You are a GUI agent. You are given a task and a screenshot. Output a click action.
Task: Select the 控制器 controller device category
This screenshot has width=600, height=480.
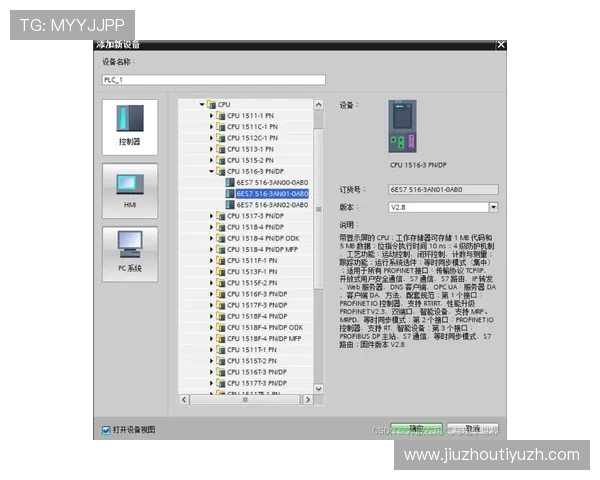point(130,127)
